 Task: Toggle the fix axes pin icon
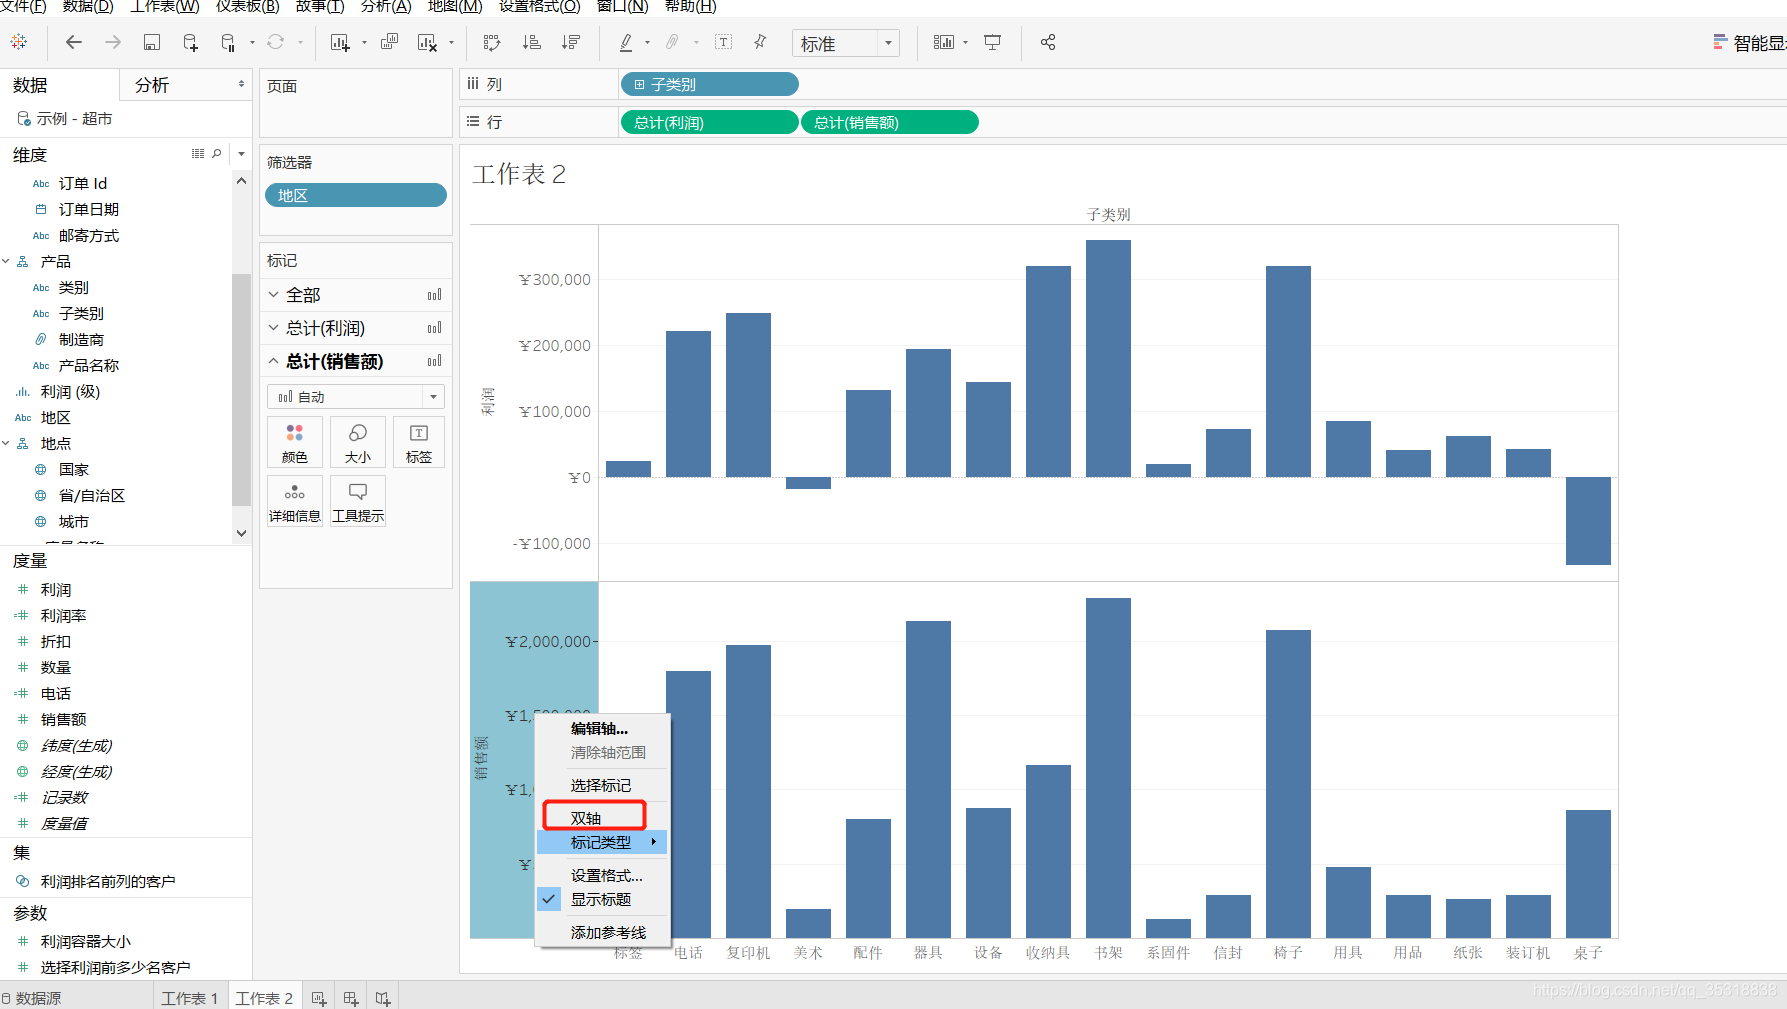[x=760, y=42]
